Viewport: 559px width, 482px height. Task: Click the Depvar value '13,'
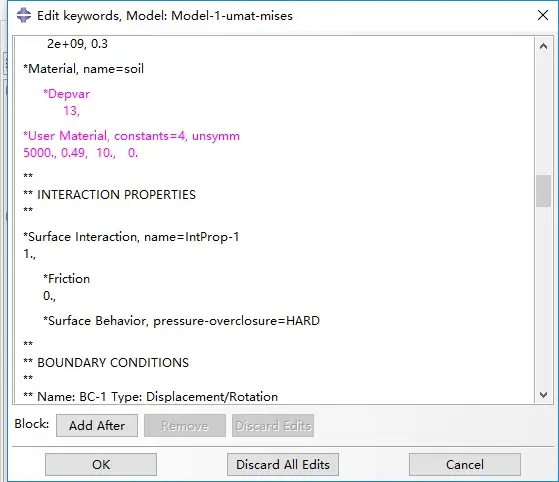coord(71,111)
